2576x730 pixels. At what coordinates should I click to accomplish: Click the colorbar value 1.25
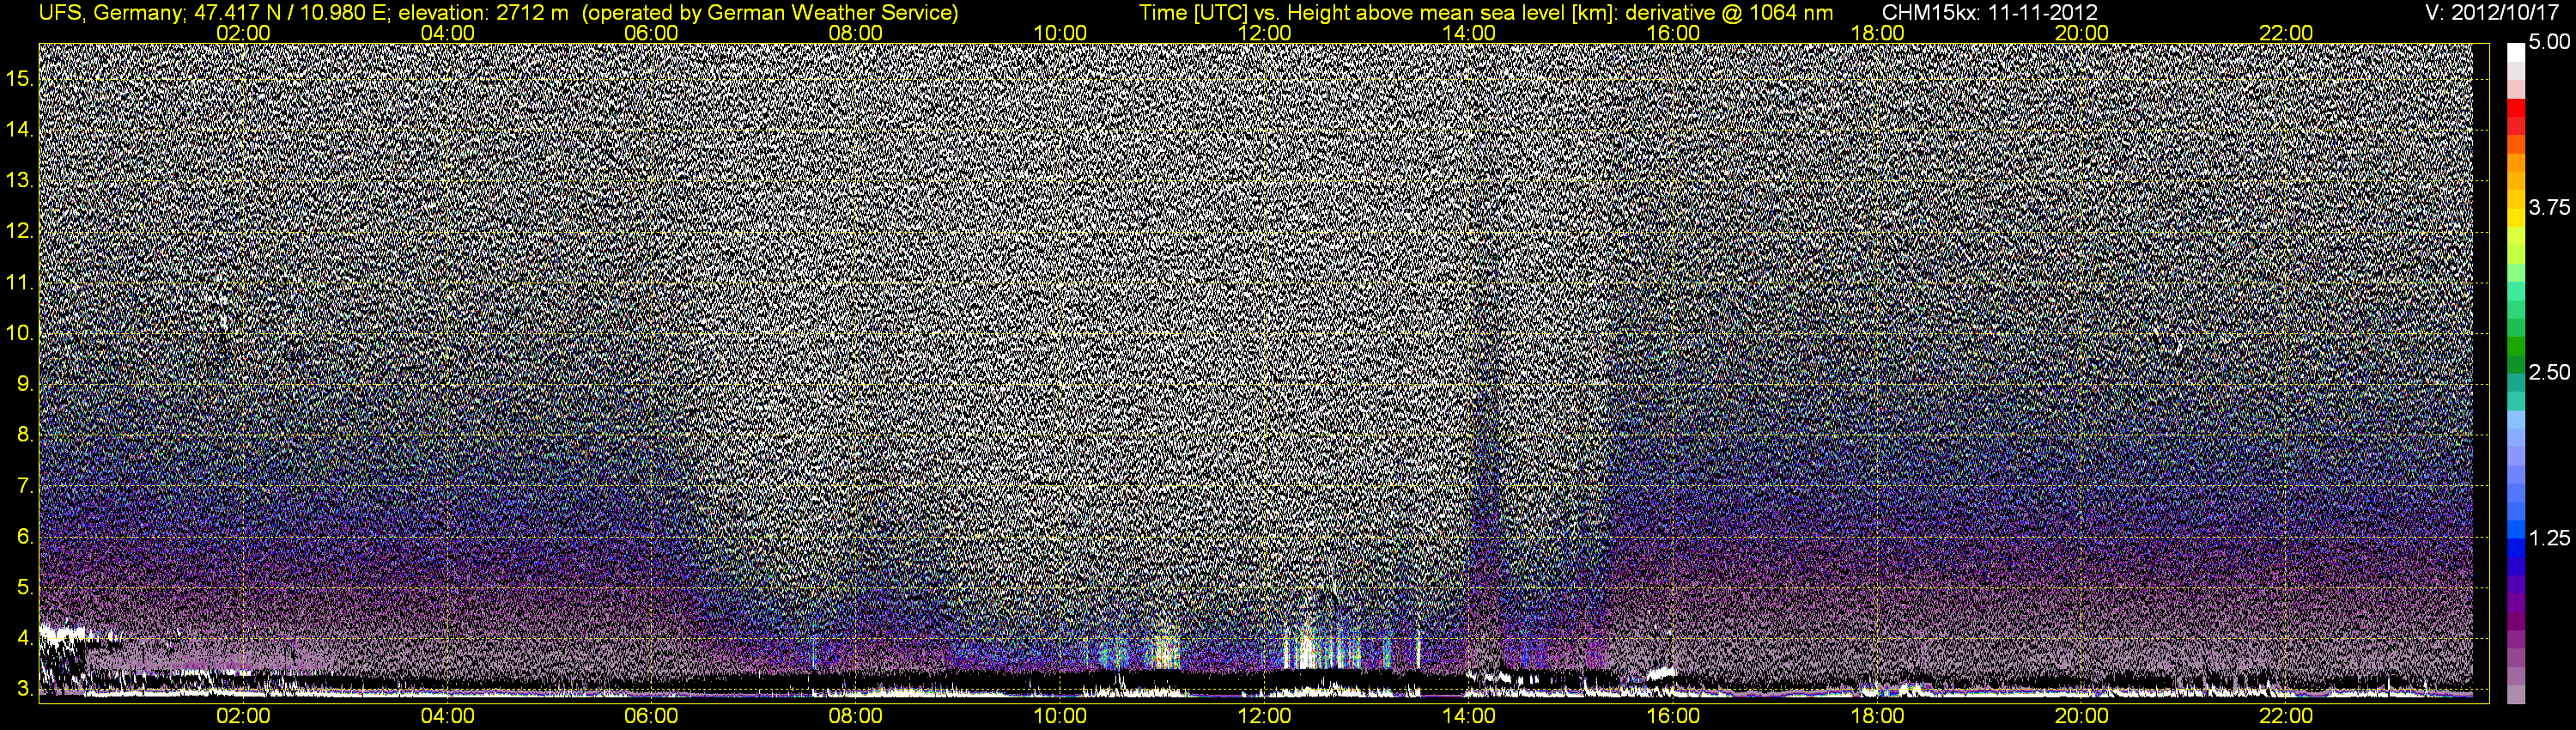click(x=2549, y=538)
